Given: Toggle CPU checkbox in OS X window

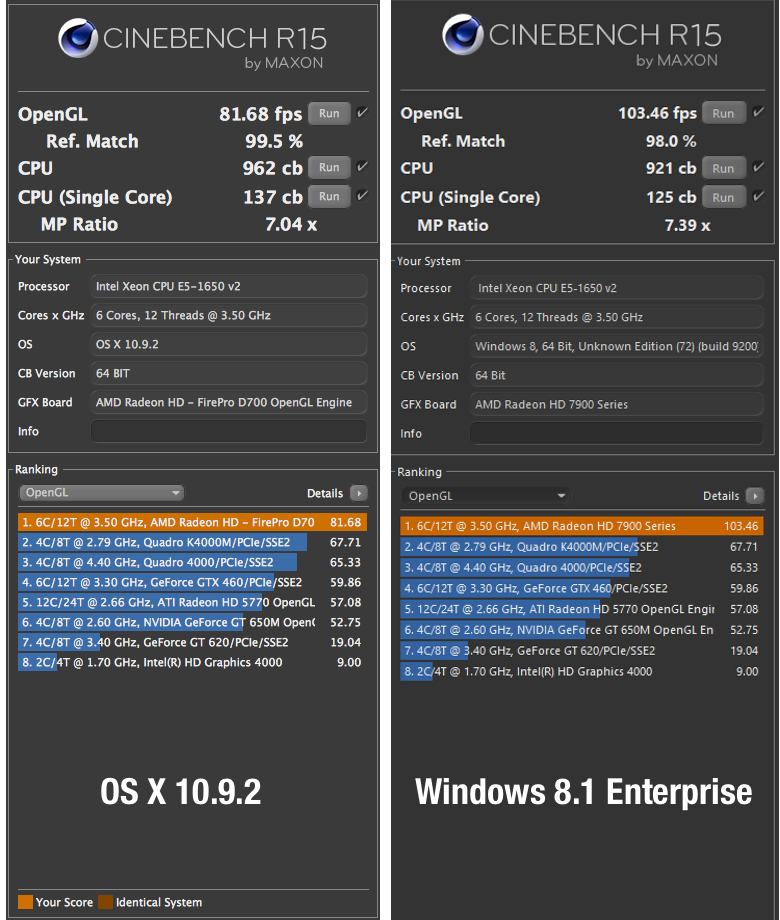Looking at the screenshot, I should [x=362, y=166].
